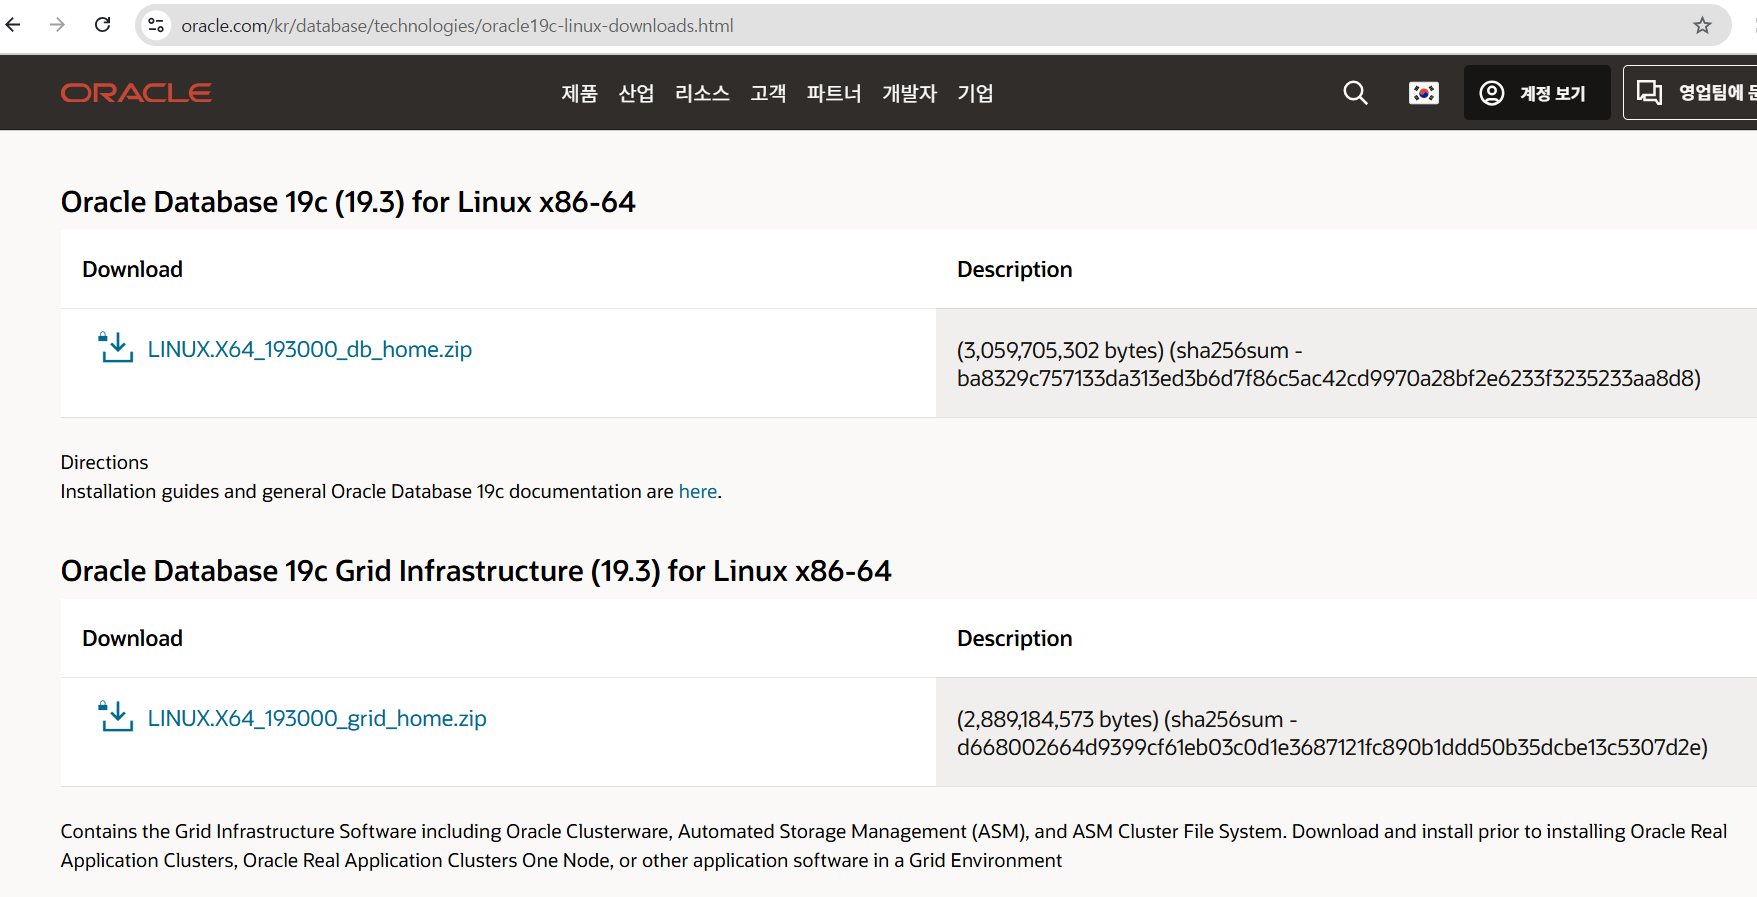Download LINUX.X64_193000_db_home.zip
Viewport: 1757px width, 897px height.
pyautogui.click(x=309, y=349)
